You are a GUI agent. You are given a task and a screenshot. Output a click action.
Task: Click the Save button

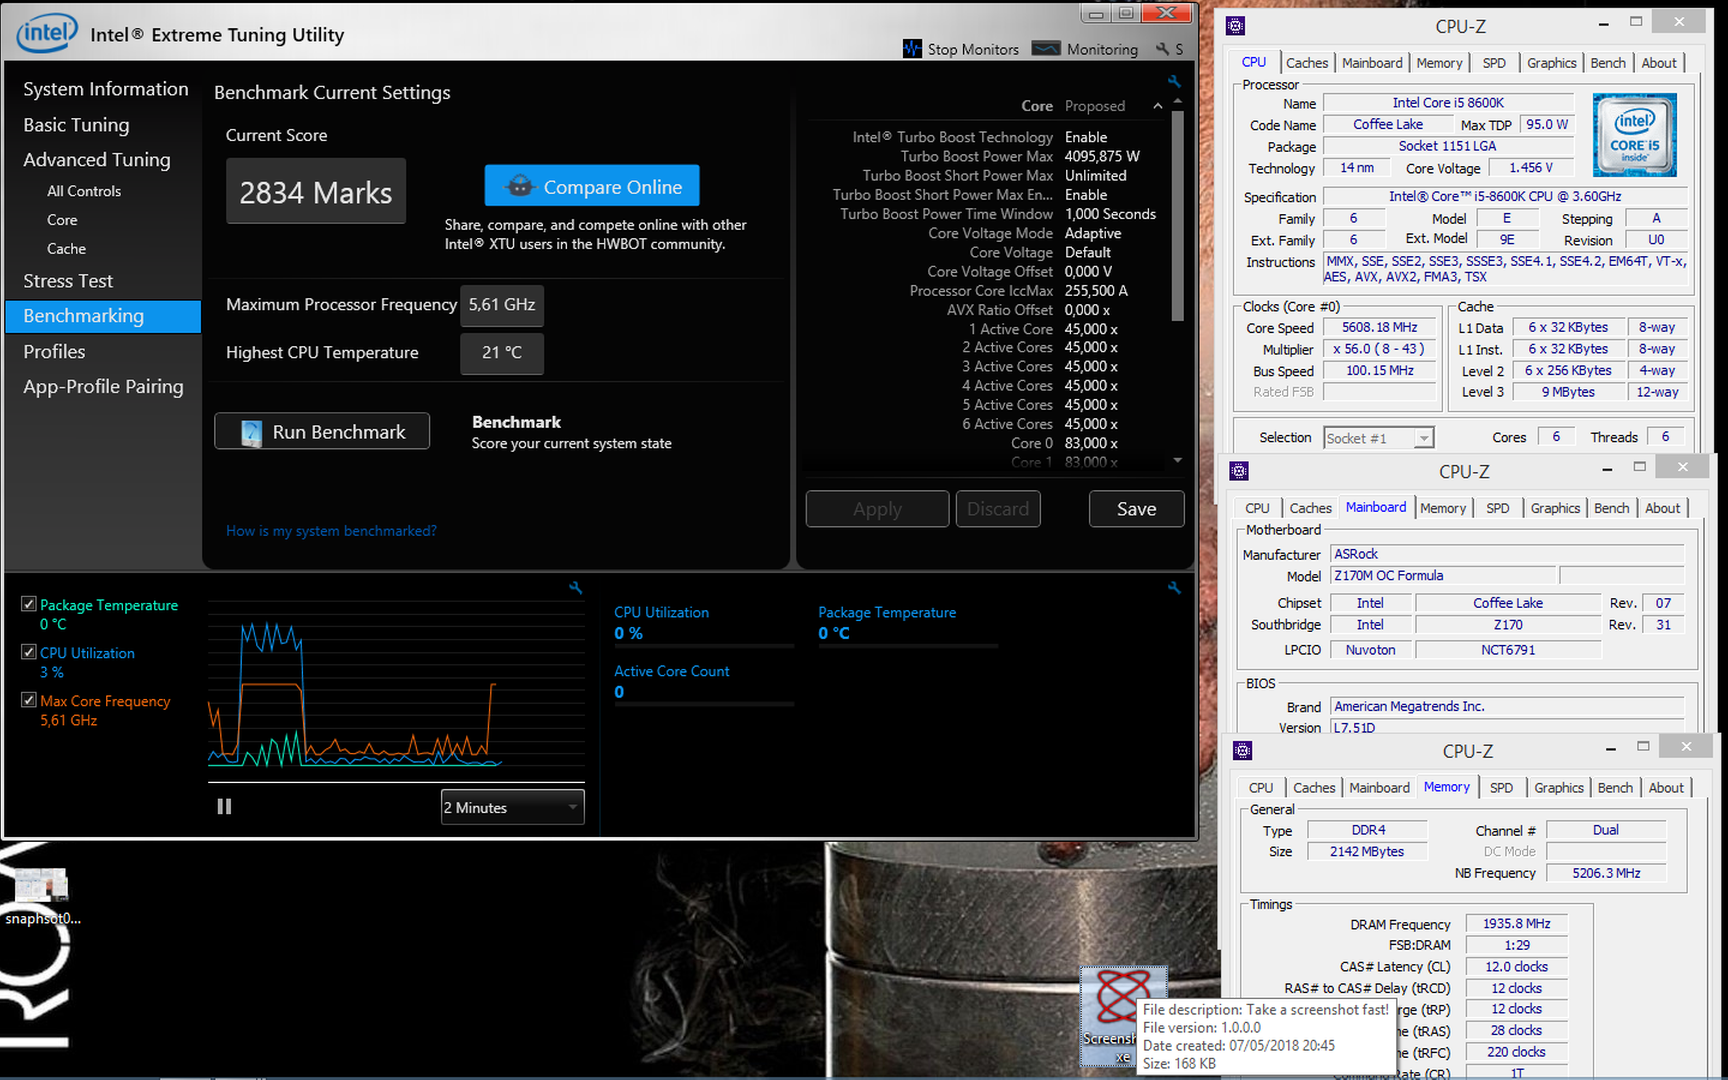[x=1136, y=509]
